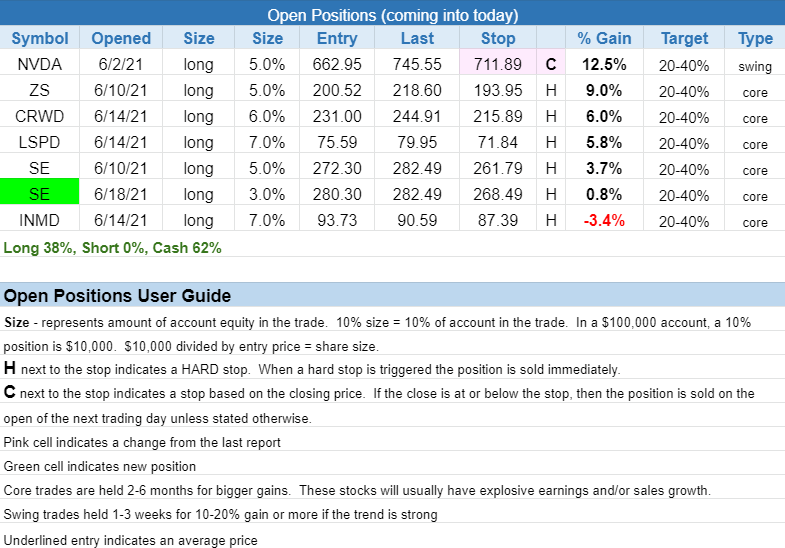Viewport: 785px width, 548px height.
Task: Select the ZS symbol cell
Action: click(40, 90)
